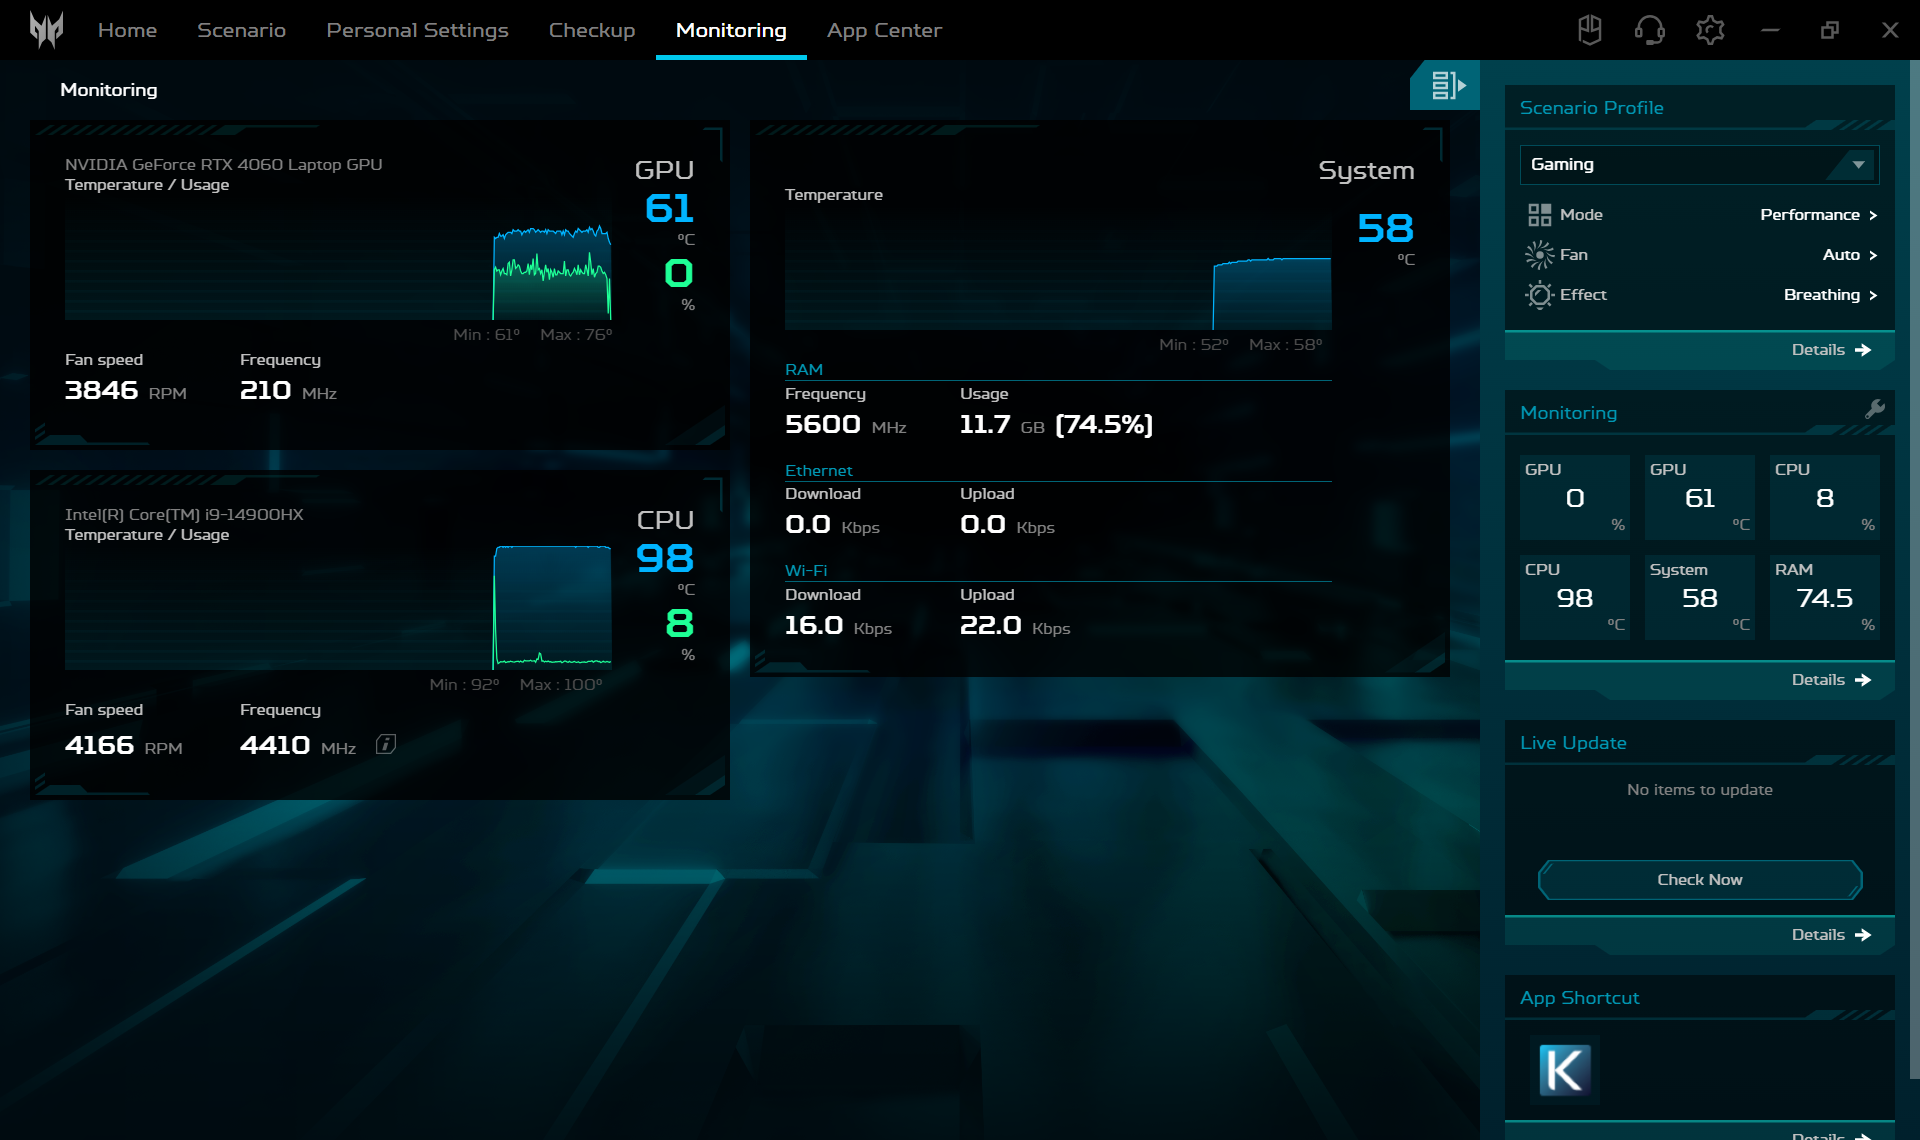1920x1140 pixels.
Task: Click the Check Now button
Action: (x=1700, y=880)
